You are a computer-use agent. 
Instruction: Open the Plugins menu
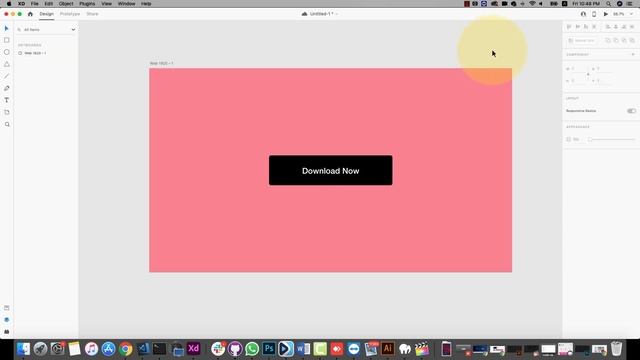pos(87,4)
